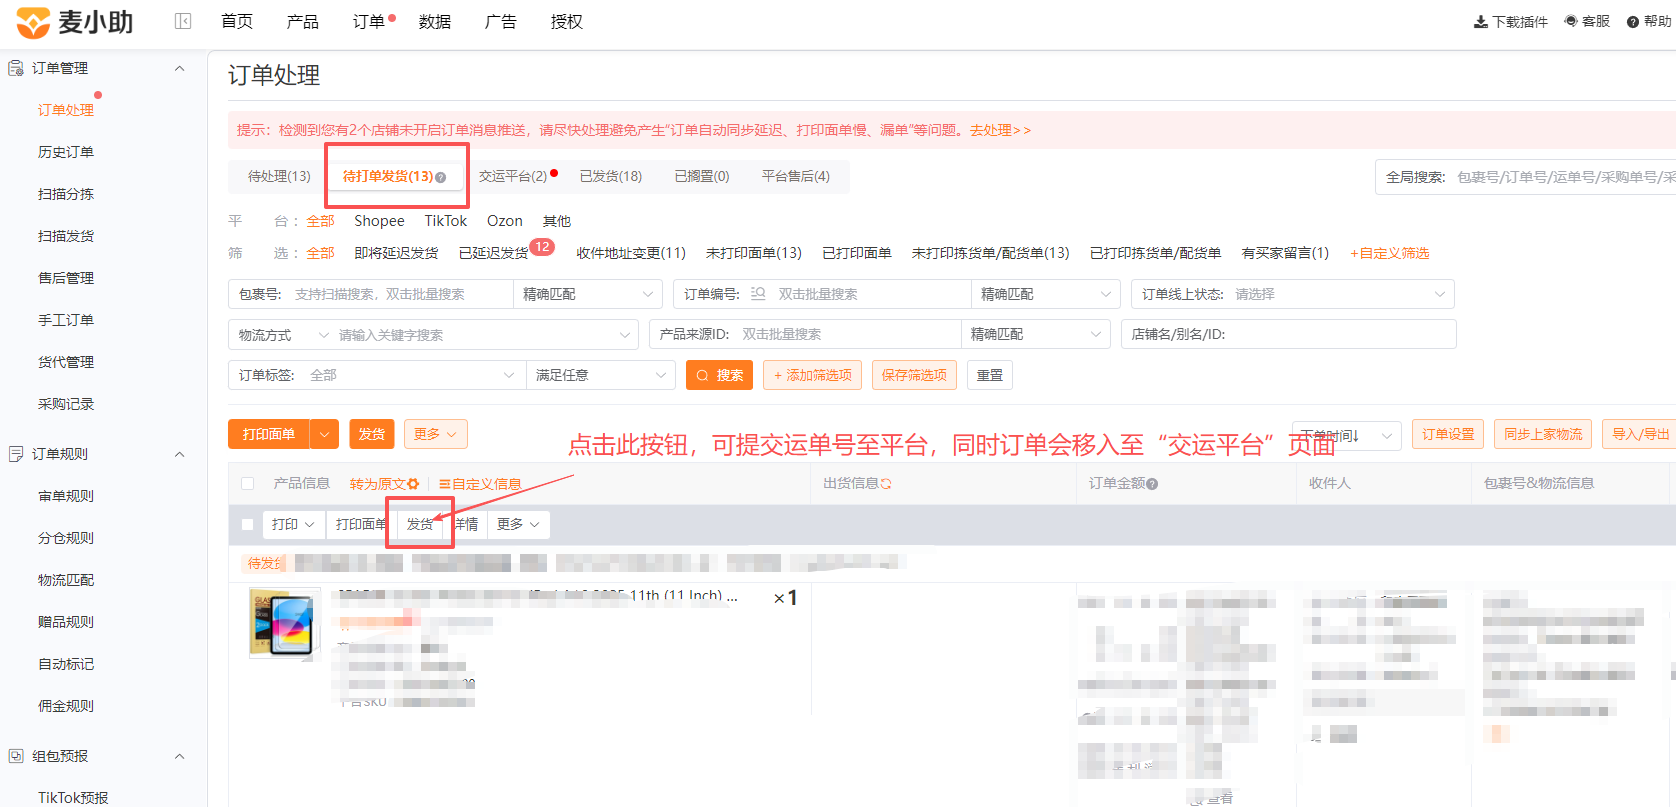Collapse 订单规则 sidebar group

[x=180, y=454]
